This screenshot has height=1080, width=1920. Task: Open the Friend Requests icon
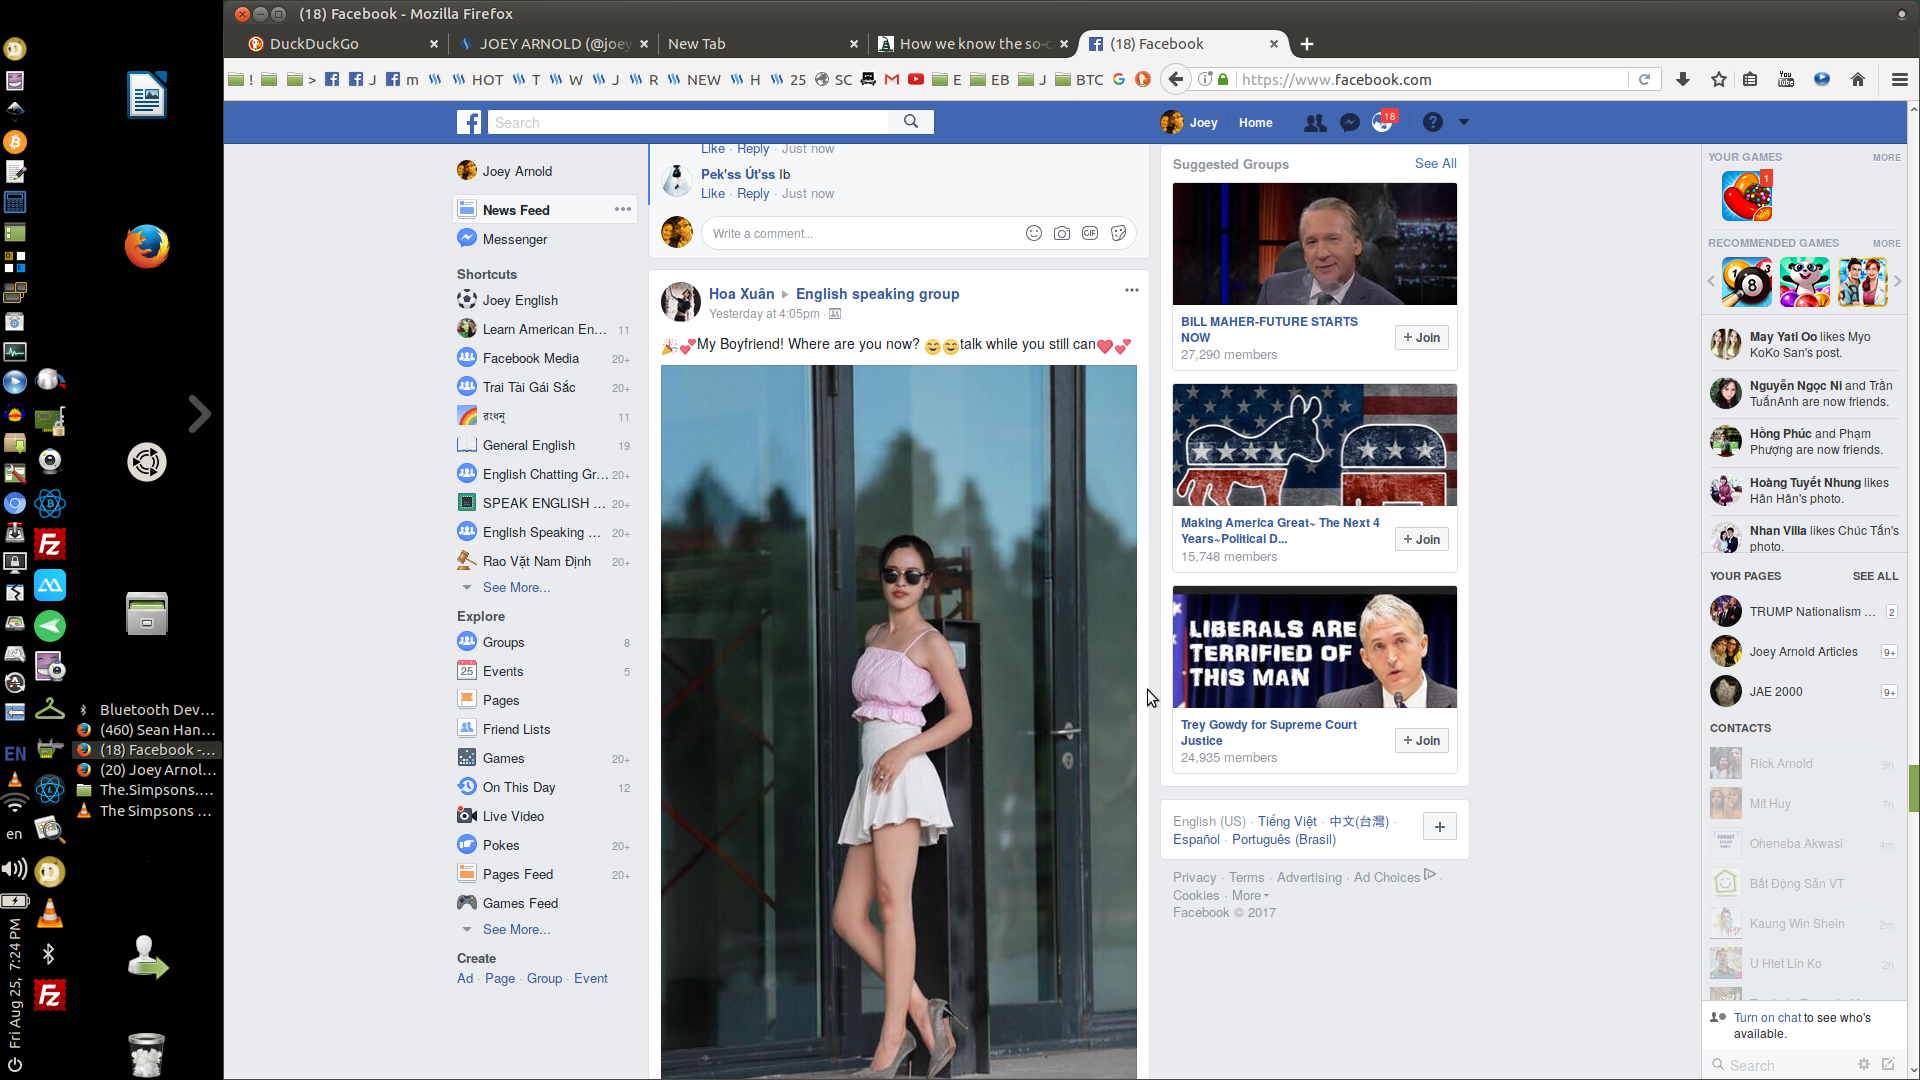(x=1315, y=122)
